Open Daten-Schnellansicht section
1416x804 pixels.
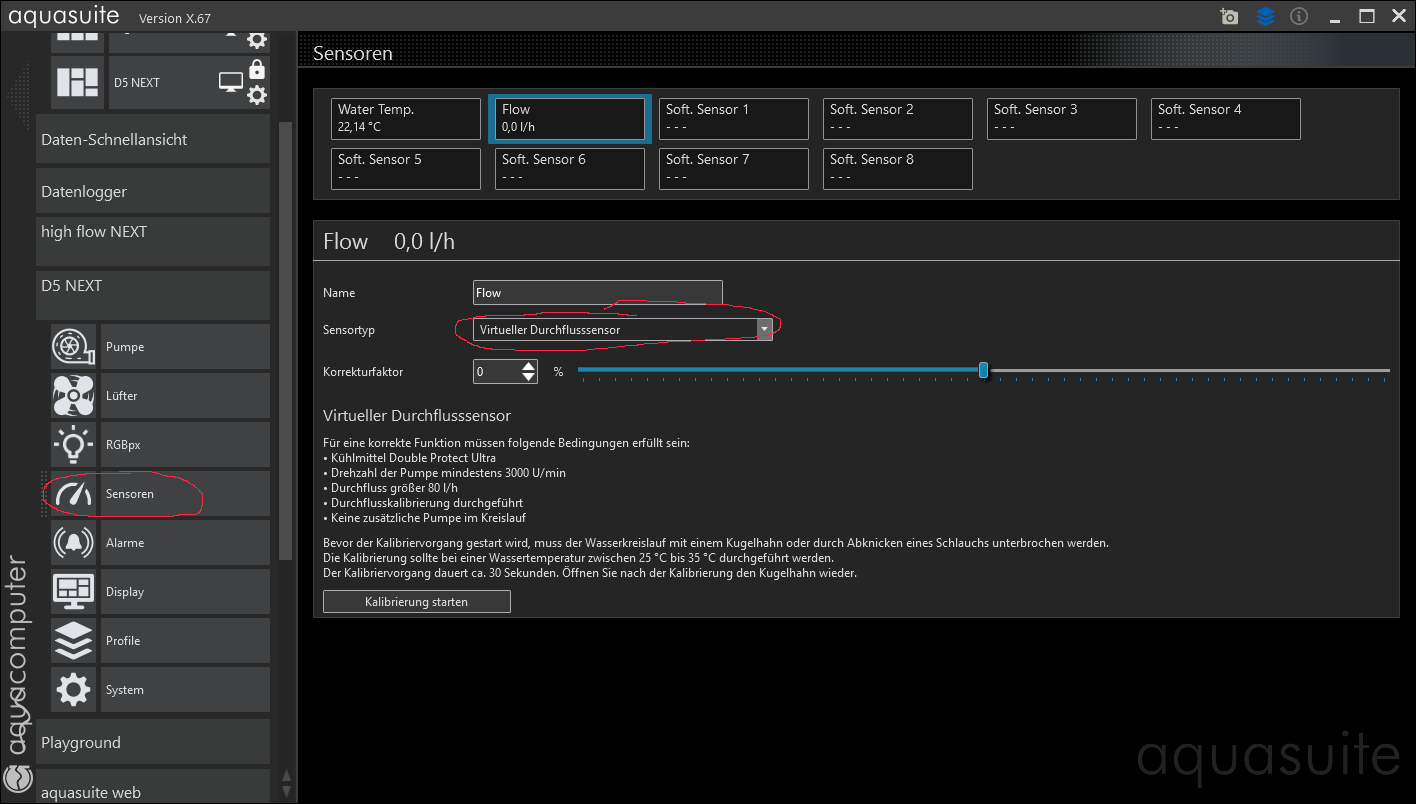pyautogui.click(x=153, y=139)
